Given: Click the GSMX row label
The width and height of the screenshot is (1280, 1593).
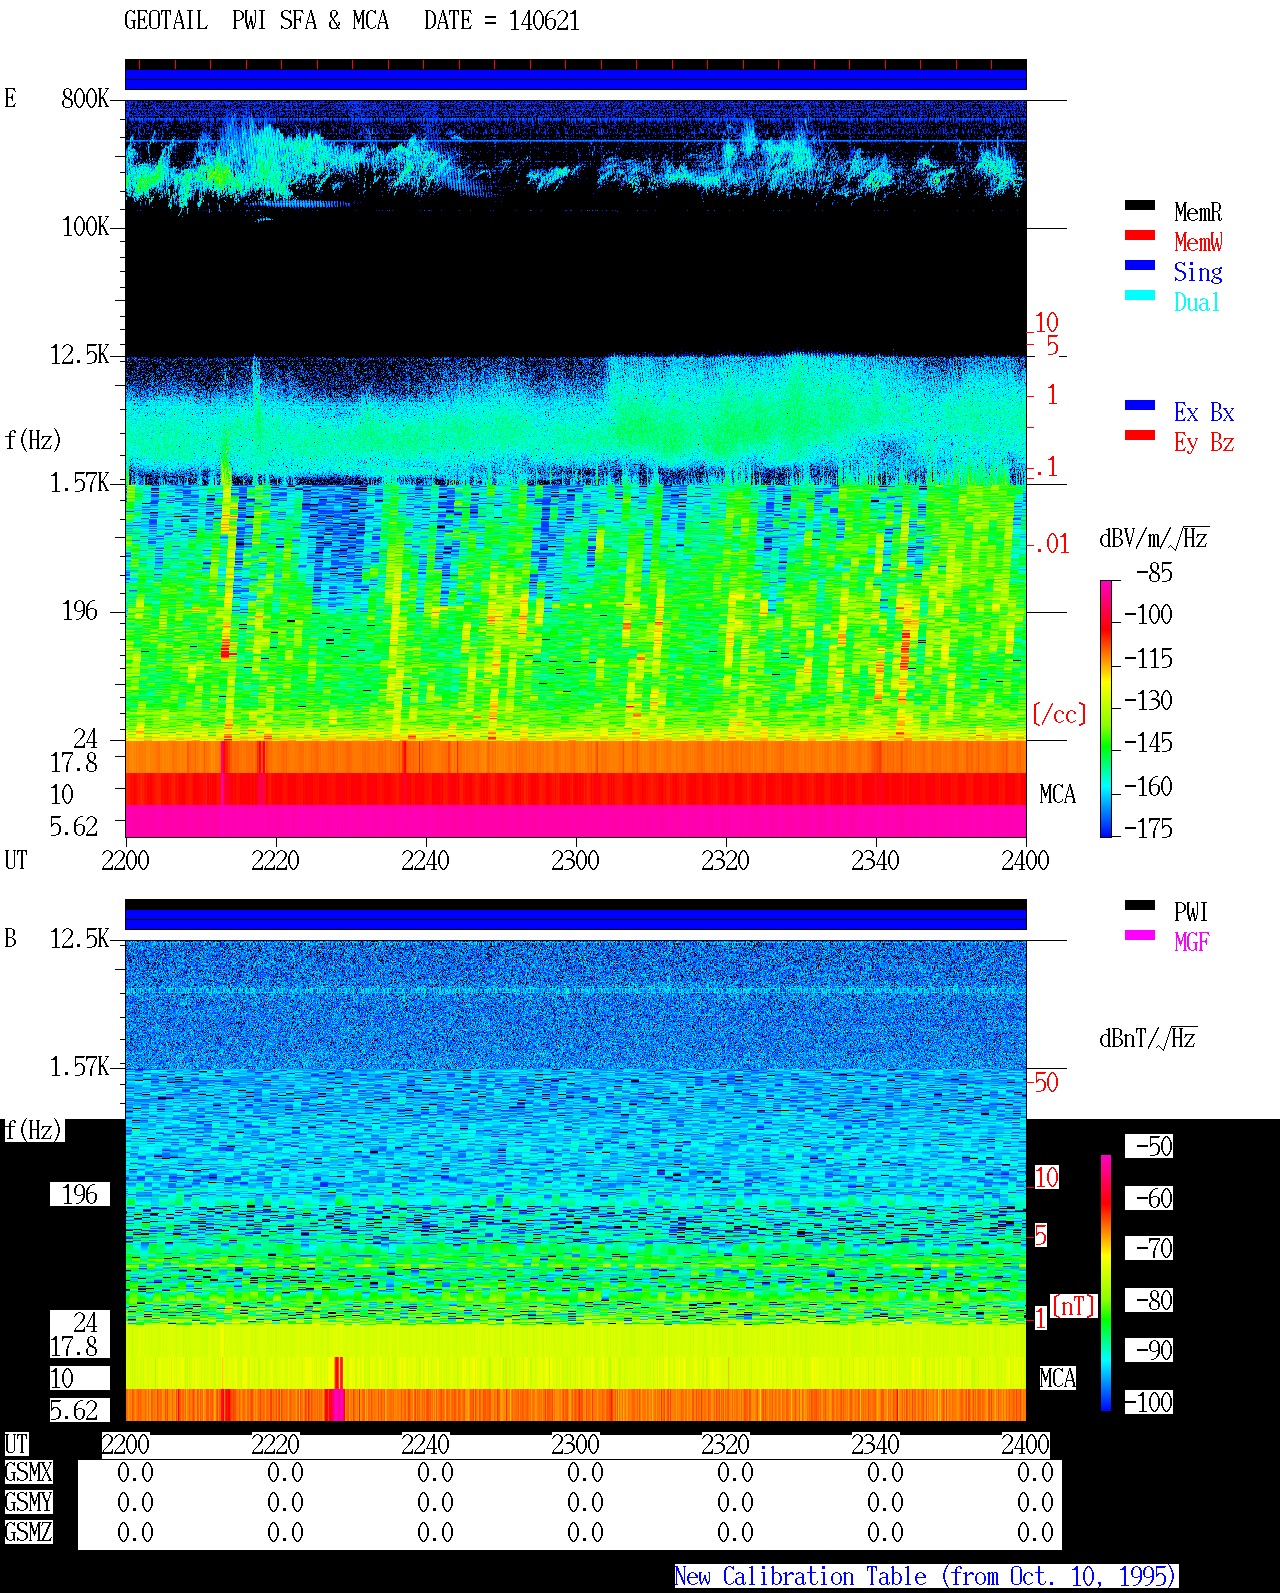Looking at the screenshot, I should [x=28, y=1473].
